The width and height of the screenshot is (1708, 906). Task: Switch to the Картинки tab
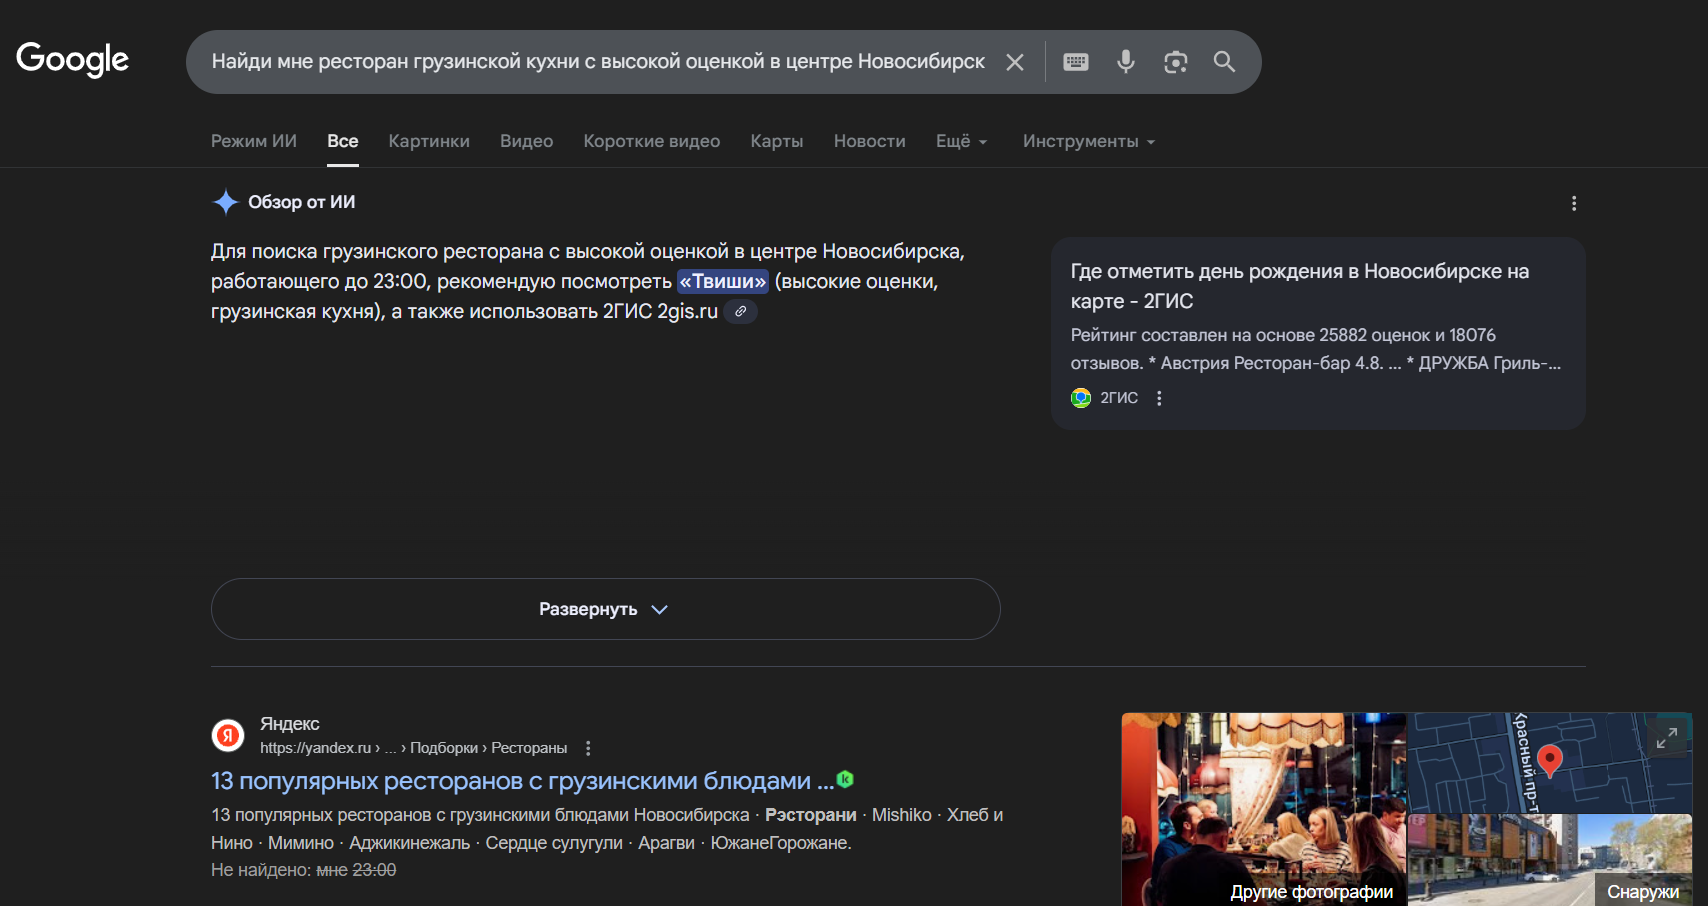pyautogui.click(x=428, y=141)
